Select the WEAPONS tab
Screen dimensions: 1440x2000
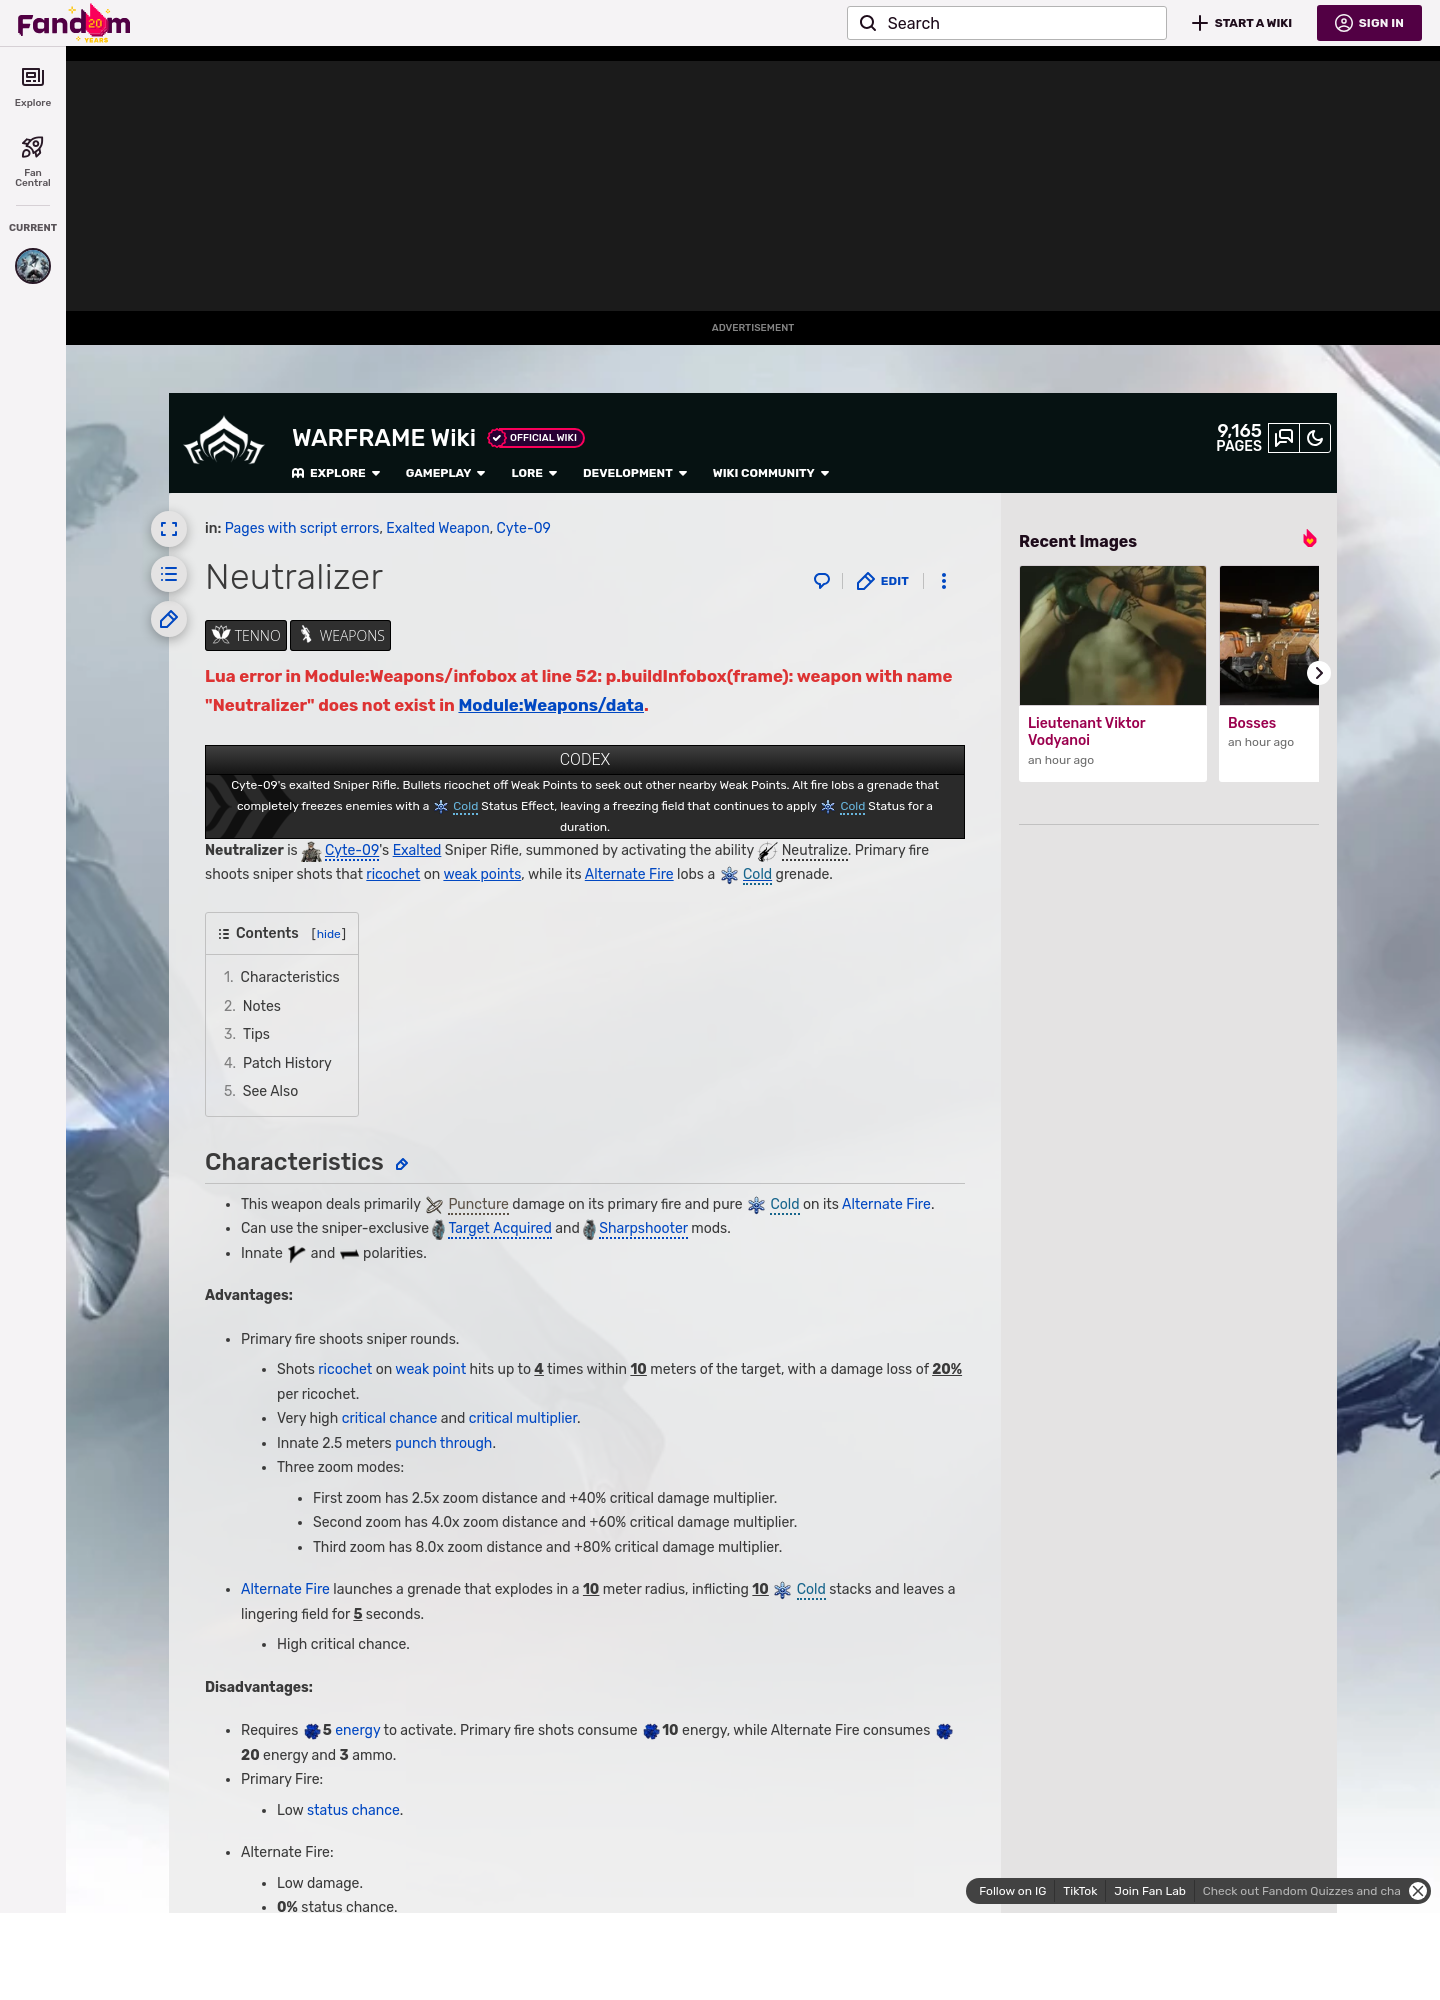click(x=341, y=636)
